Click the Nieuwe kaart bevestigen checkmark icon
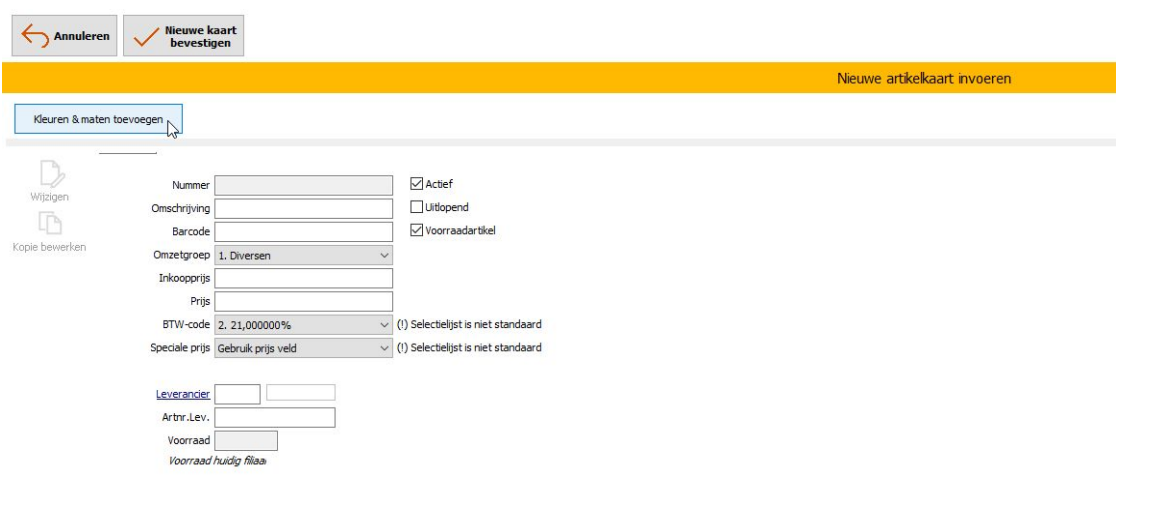 pyautogui.click(x=146, y=36)
